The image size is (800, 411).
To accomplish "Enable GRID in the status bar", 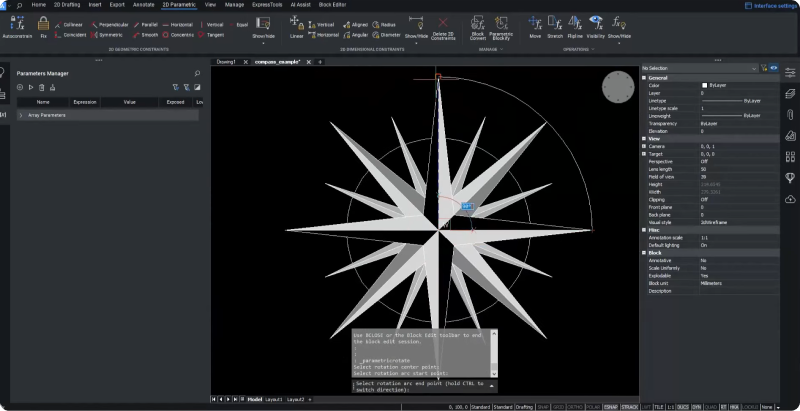I will point(556,407).
